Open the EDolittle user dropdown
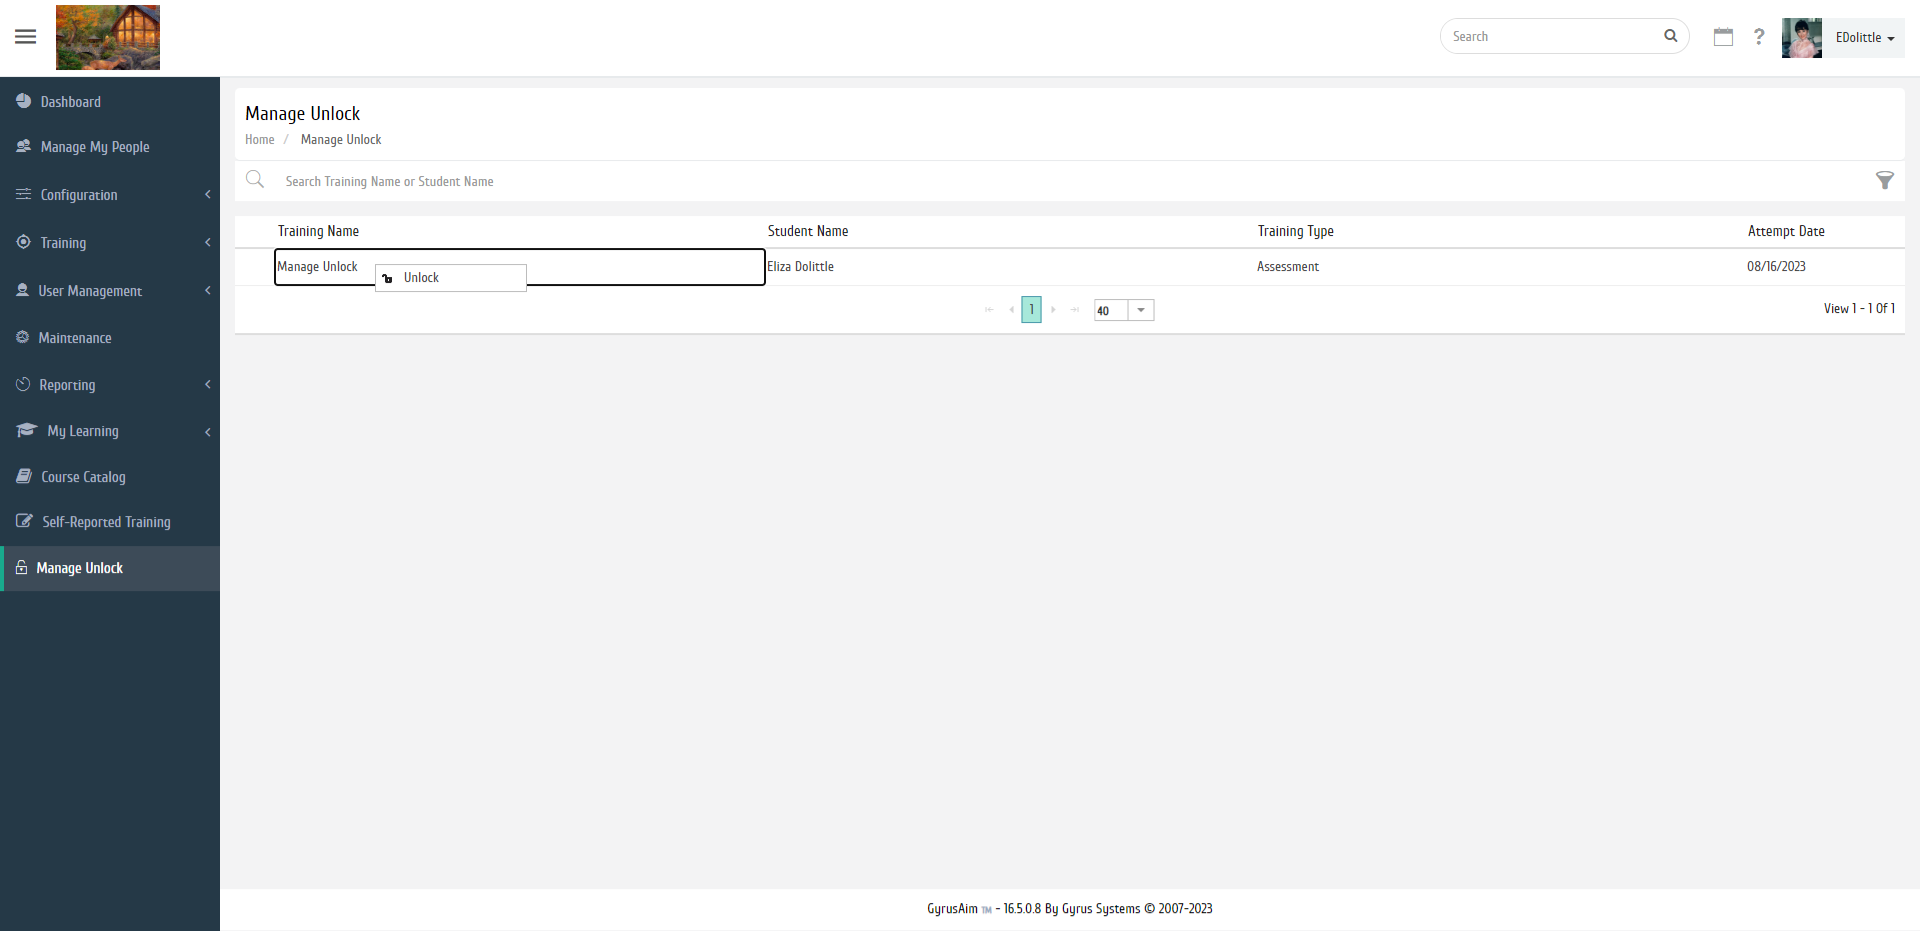This screenshot has height=931, width=1920. click(x=1865, y=38)
